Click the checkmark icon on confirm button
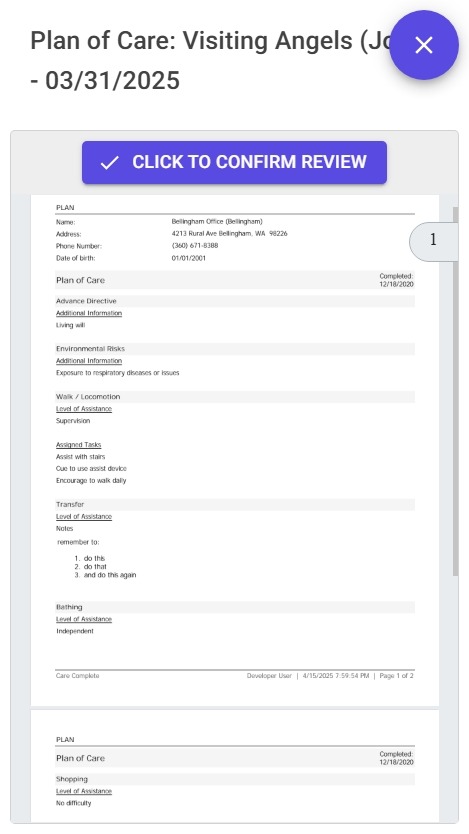Viewport: 469px width, 834px height. (x=110, y=163)
